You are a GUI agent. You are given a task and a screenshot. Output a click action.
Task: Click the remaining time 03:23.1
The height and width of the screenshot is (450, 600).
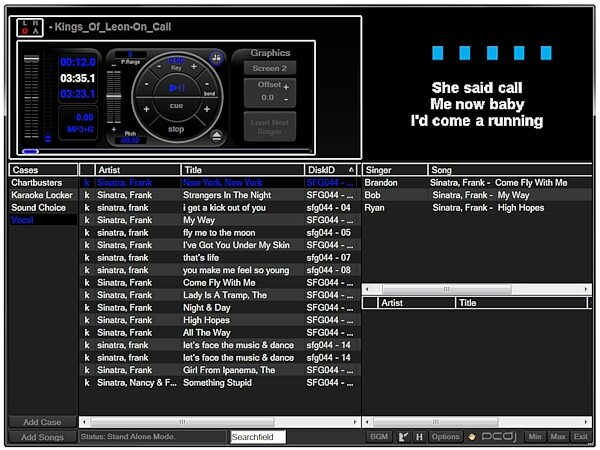tap(78, 94)
